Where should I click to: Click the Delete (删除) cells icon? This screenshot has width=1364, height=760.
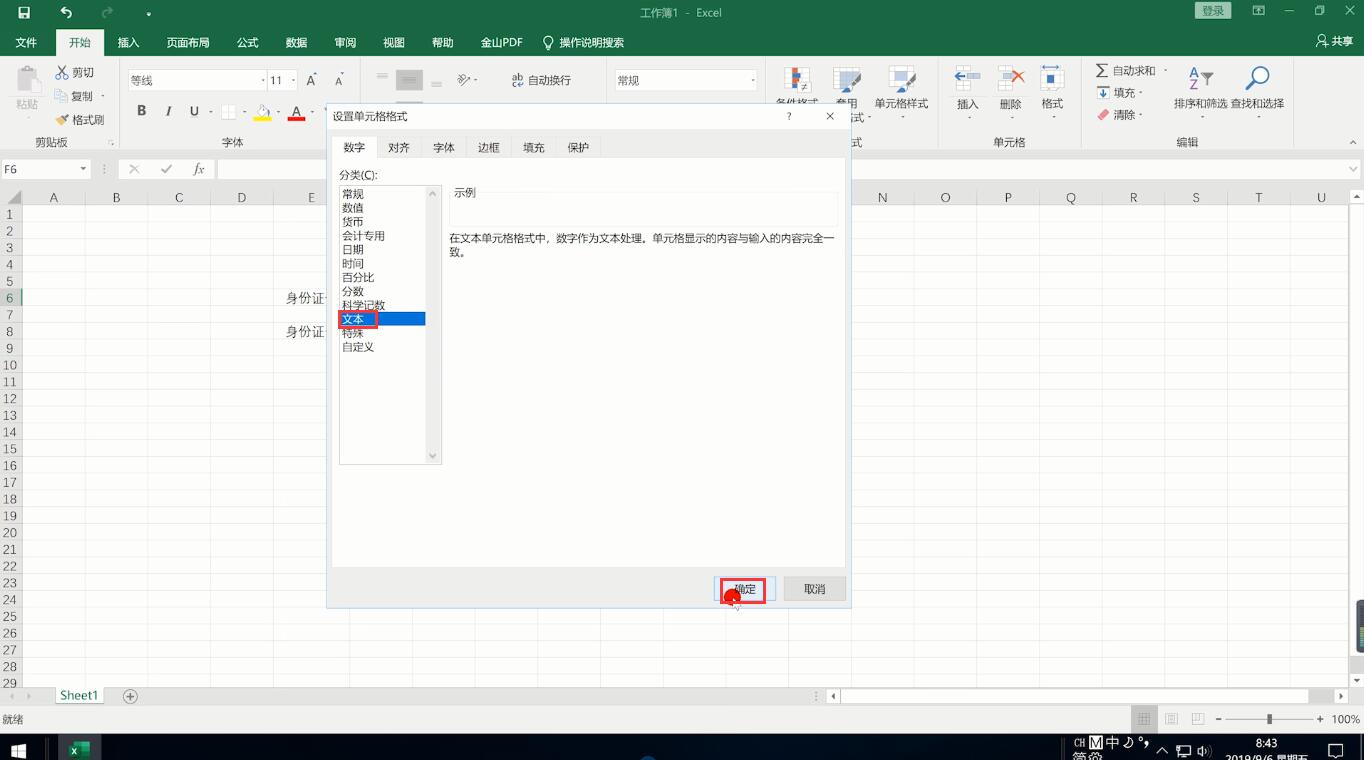coord(1010,79)
